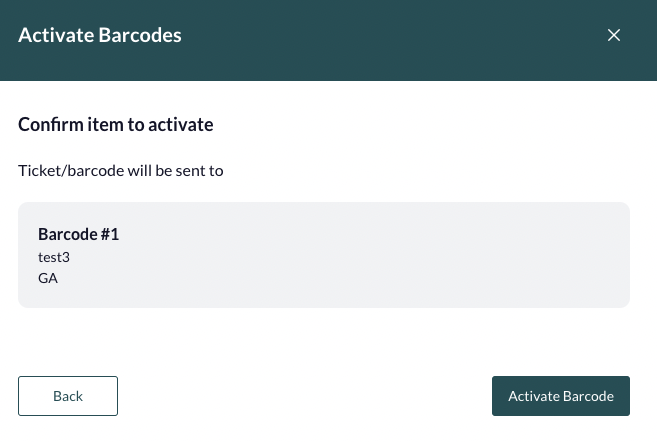Go to the previous step via Back
657x442 pixels.
point(68,396)
